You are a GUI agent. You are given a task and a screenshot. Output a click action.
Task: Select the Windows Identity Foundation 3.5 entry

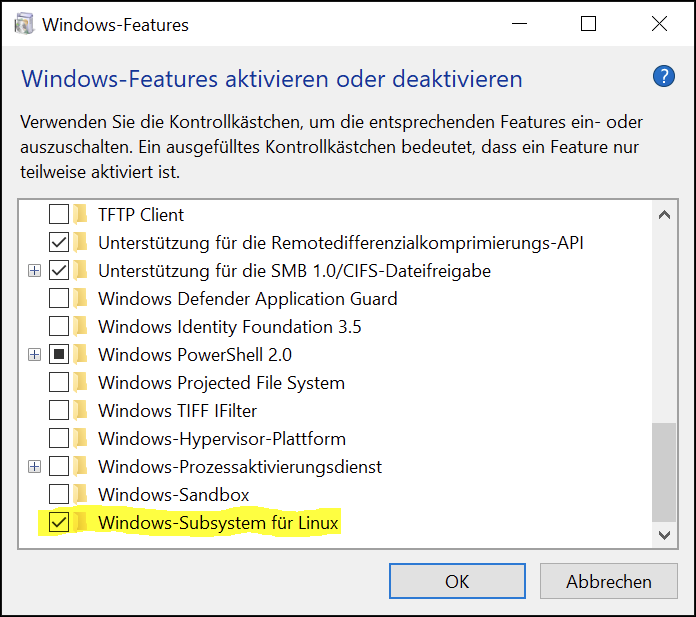(229, 326)
